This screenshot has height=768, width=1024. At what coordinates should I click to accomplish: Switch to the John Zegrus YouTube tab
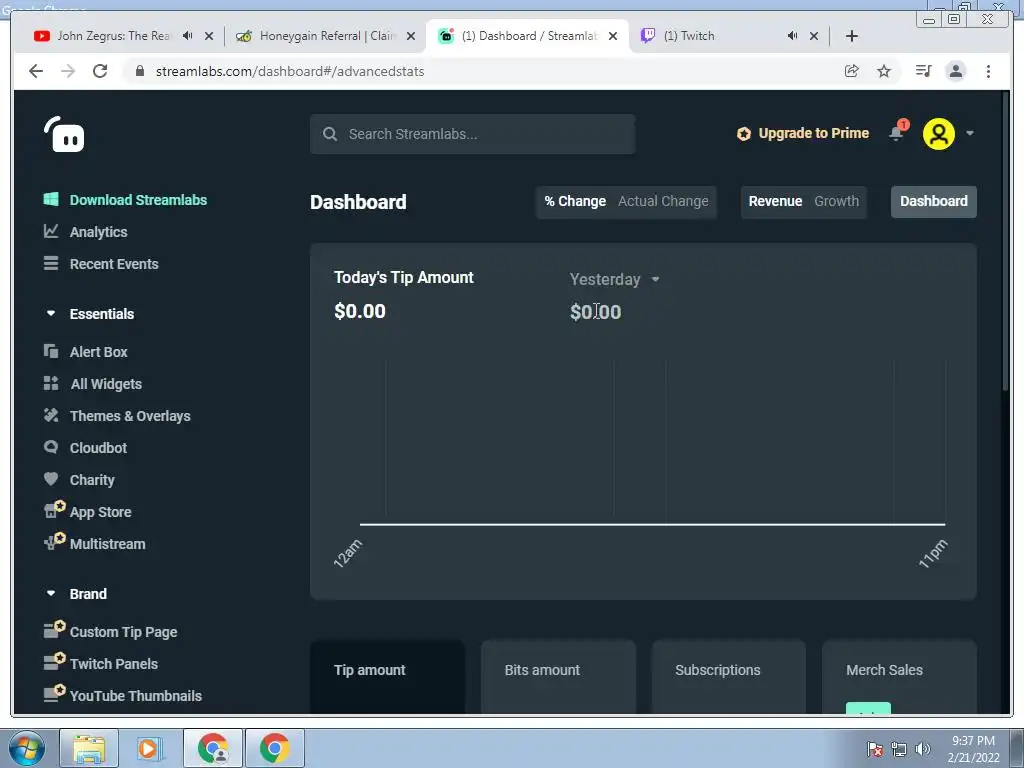pyautogui.click(x=114, y=36)
